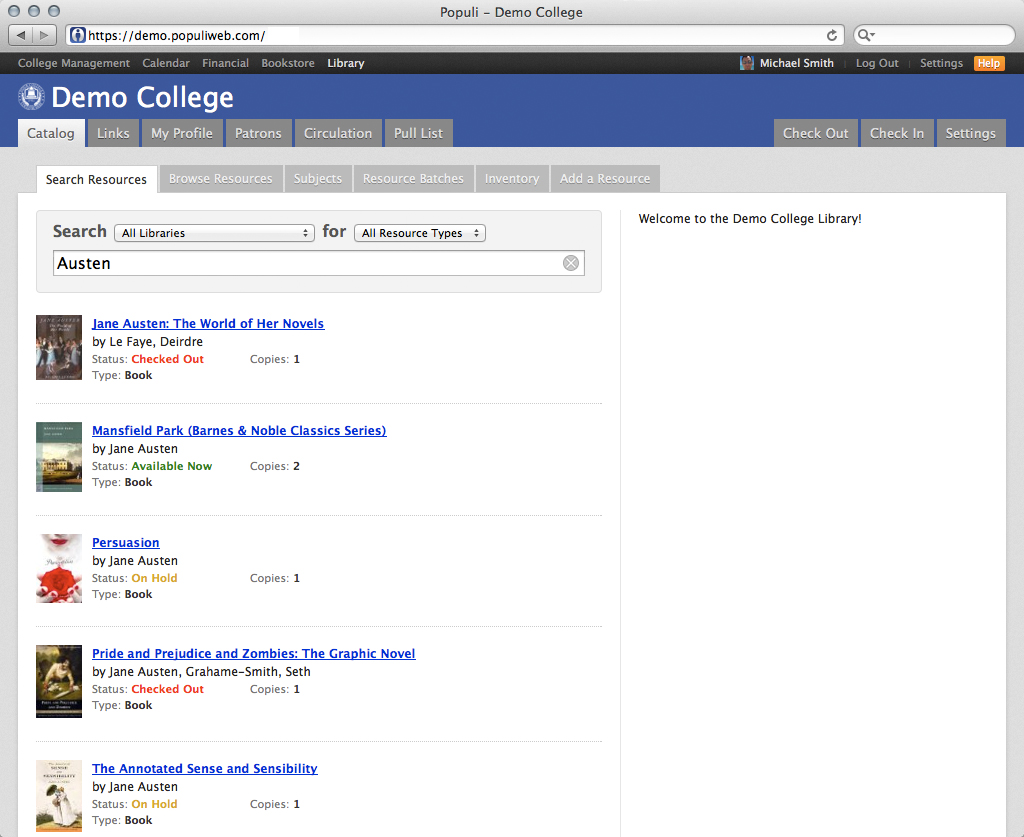The height and width of the screenshot is (837, 1024).
Task: Clear the Austen search with the X icon
Action: pyautogui.click(x=571, y=263)
